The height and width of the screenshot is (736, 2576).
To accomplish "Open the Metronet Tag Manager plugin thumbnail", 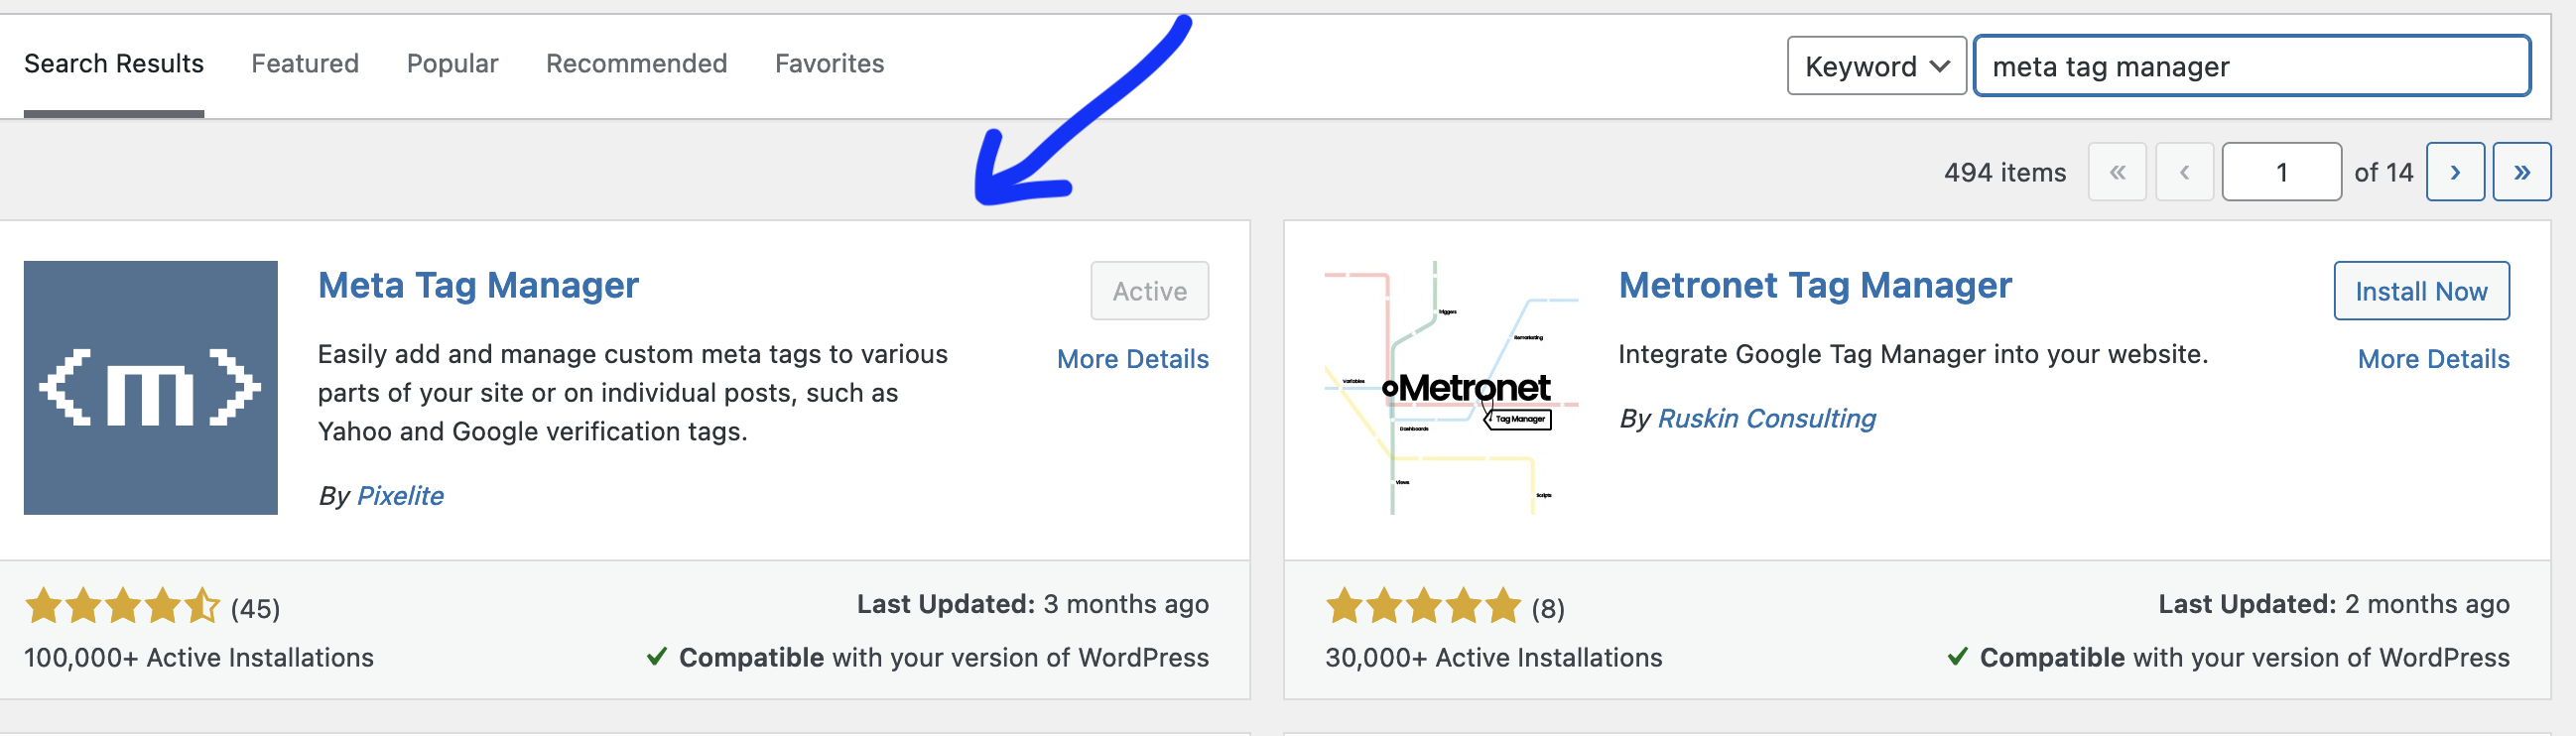I will 1452,388.
